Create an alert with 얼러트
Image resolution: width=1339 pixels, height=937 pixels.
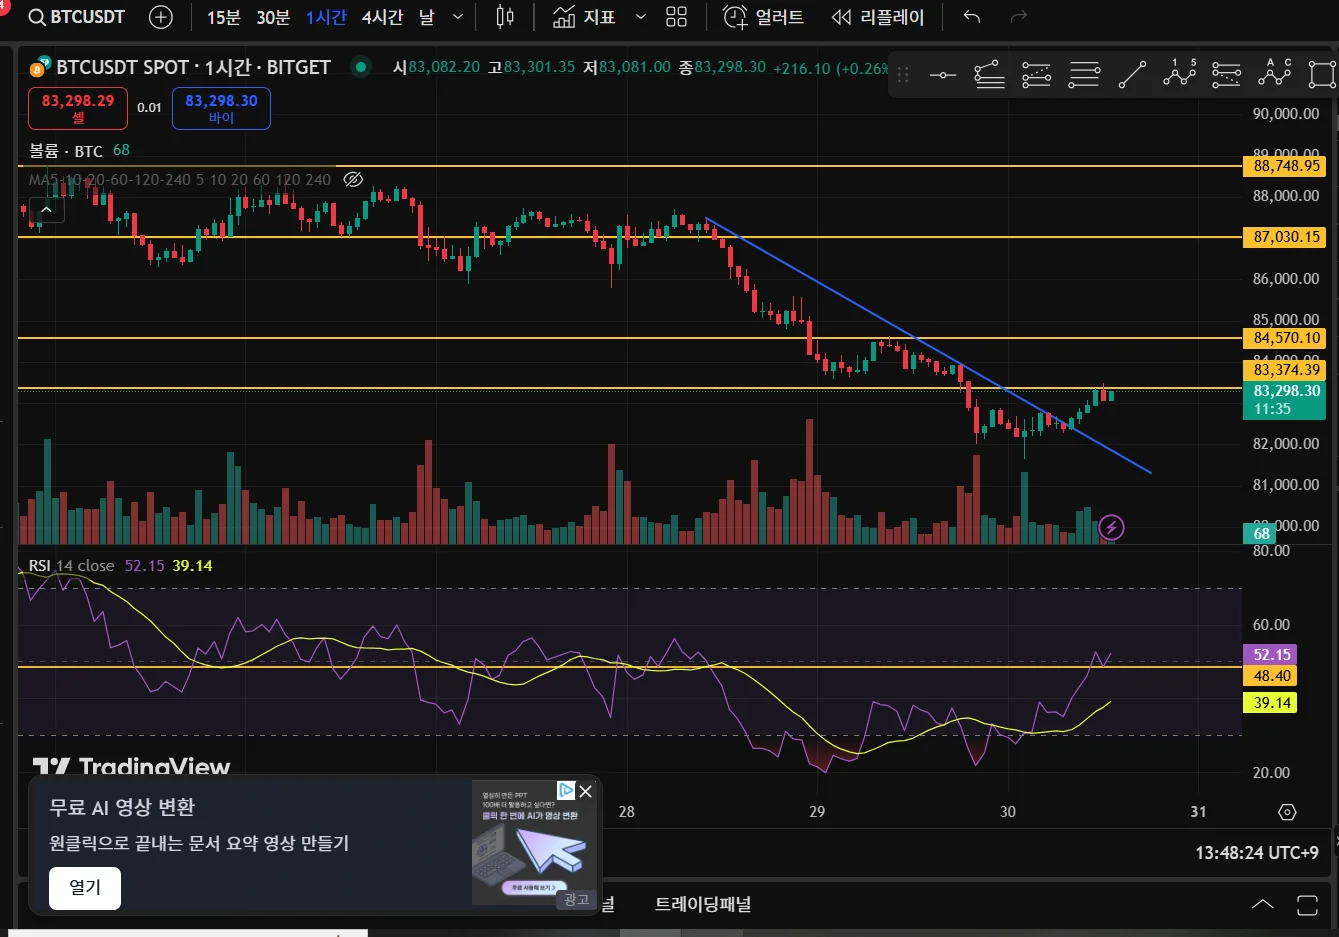pyautogui.click(x=764, y=17)
